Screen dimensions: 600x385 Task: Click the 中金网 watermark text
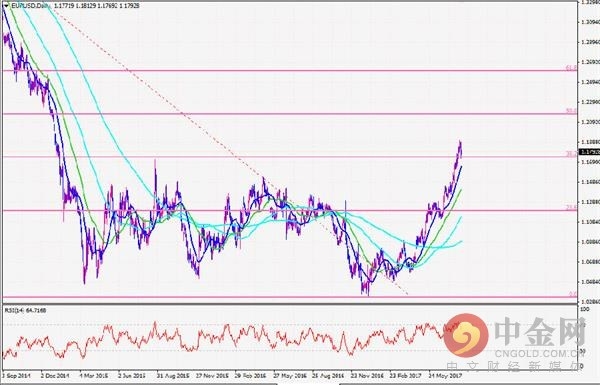[x=539, y=332]
